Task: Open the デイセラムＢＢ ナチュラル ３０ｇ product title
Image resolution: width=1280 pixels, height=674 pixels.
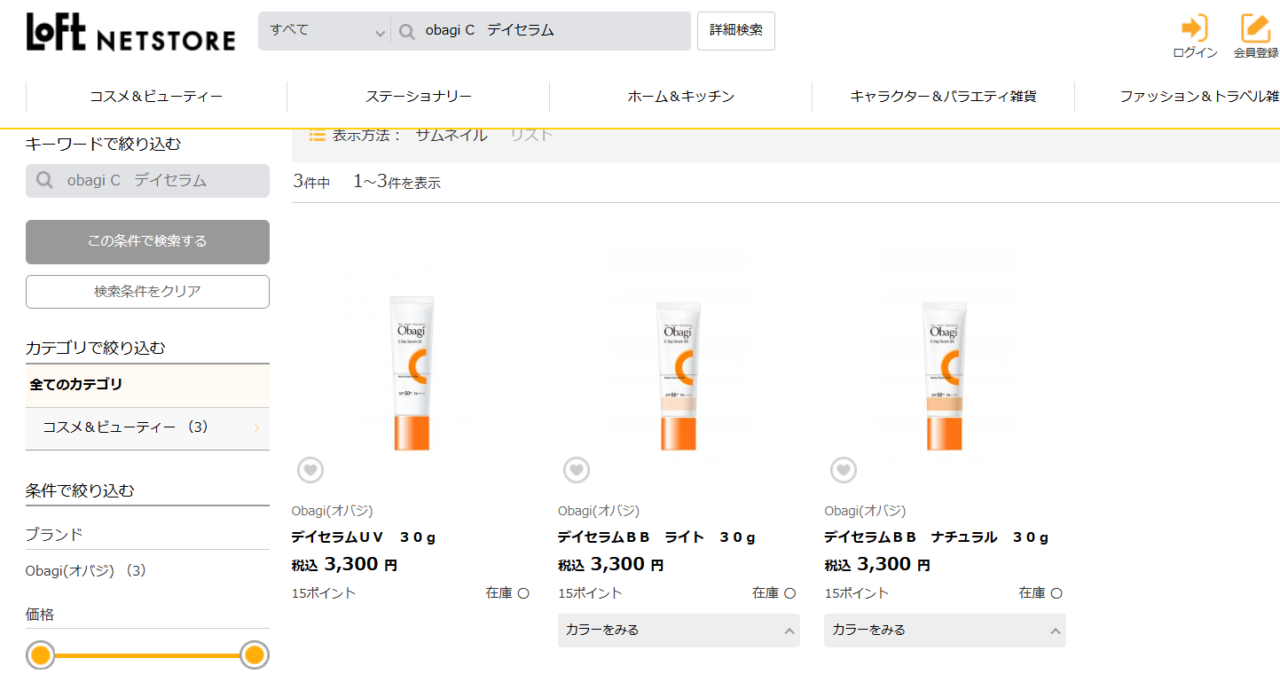Action: coord(937,537)
